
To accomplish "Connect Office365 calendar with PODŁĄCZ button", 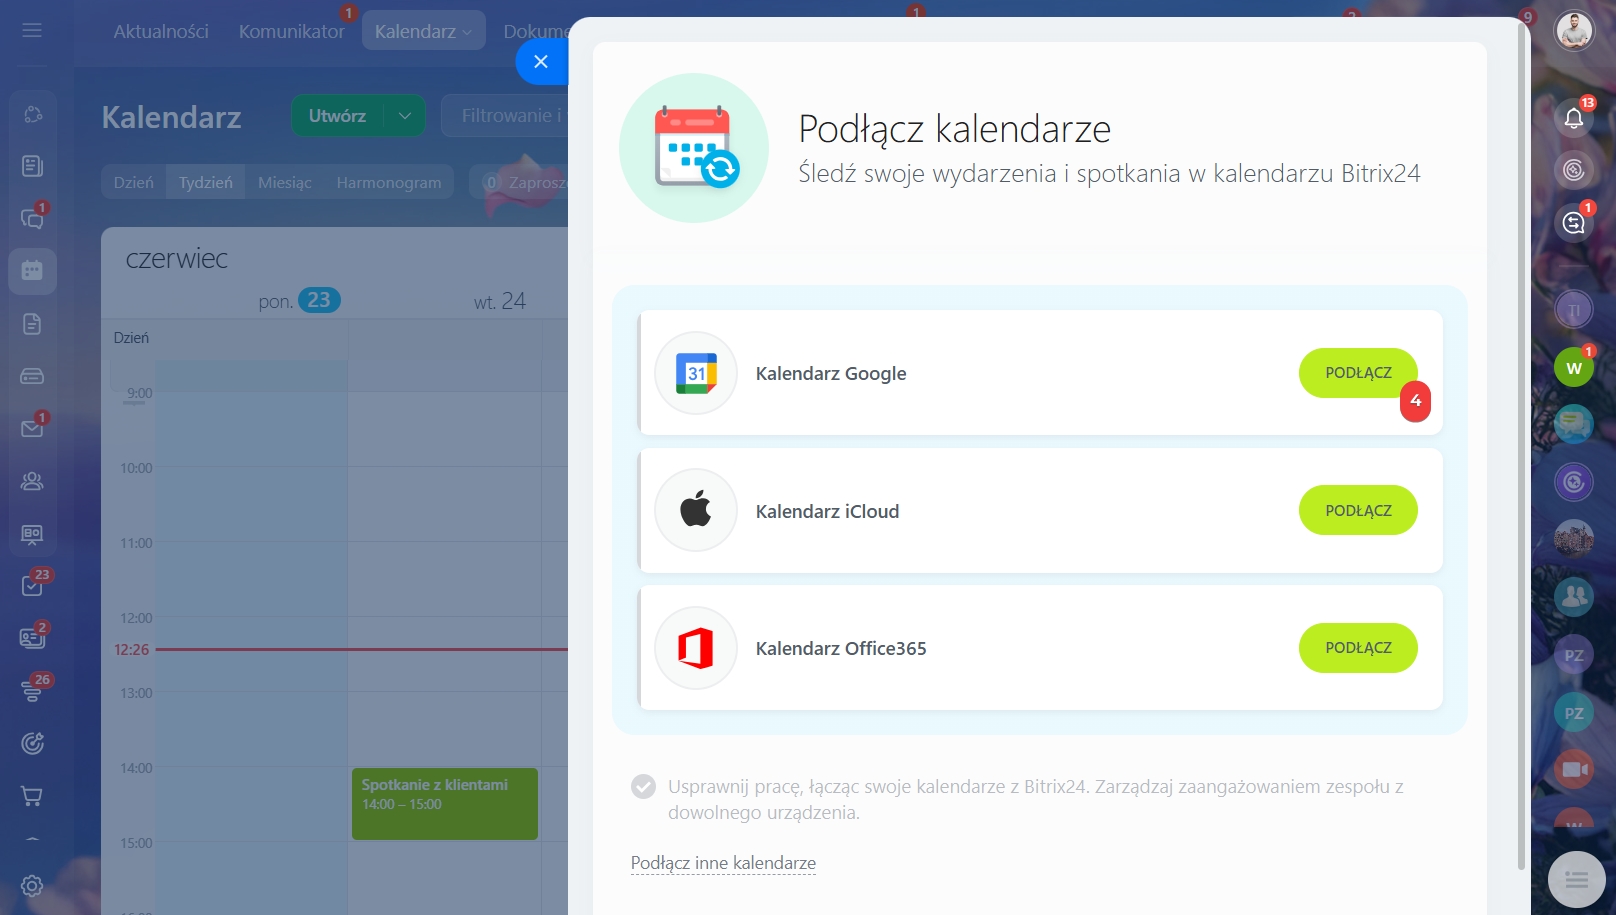I will tap(1358, 648).
